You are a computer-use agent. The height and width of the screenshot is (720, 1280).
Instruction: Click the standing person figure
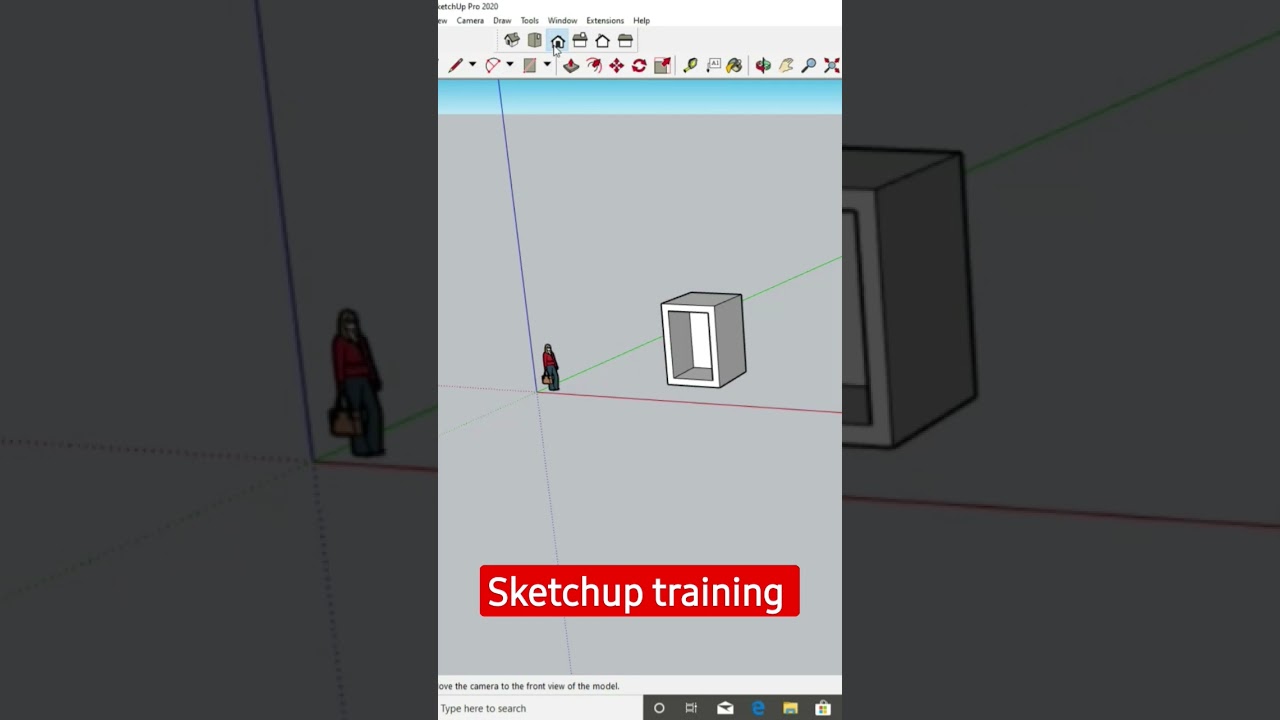coord(549,367)
